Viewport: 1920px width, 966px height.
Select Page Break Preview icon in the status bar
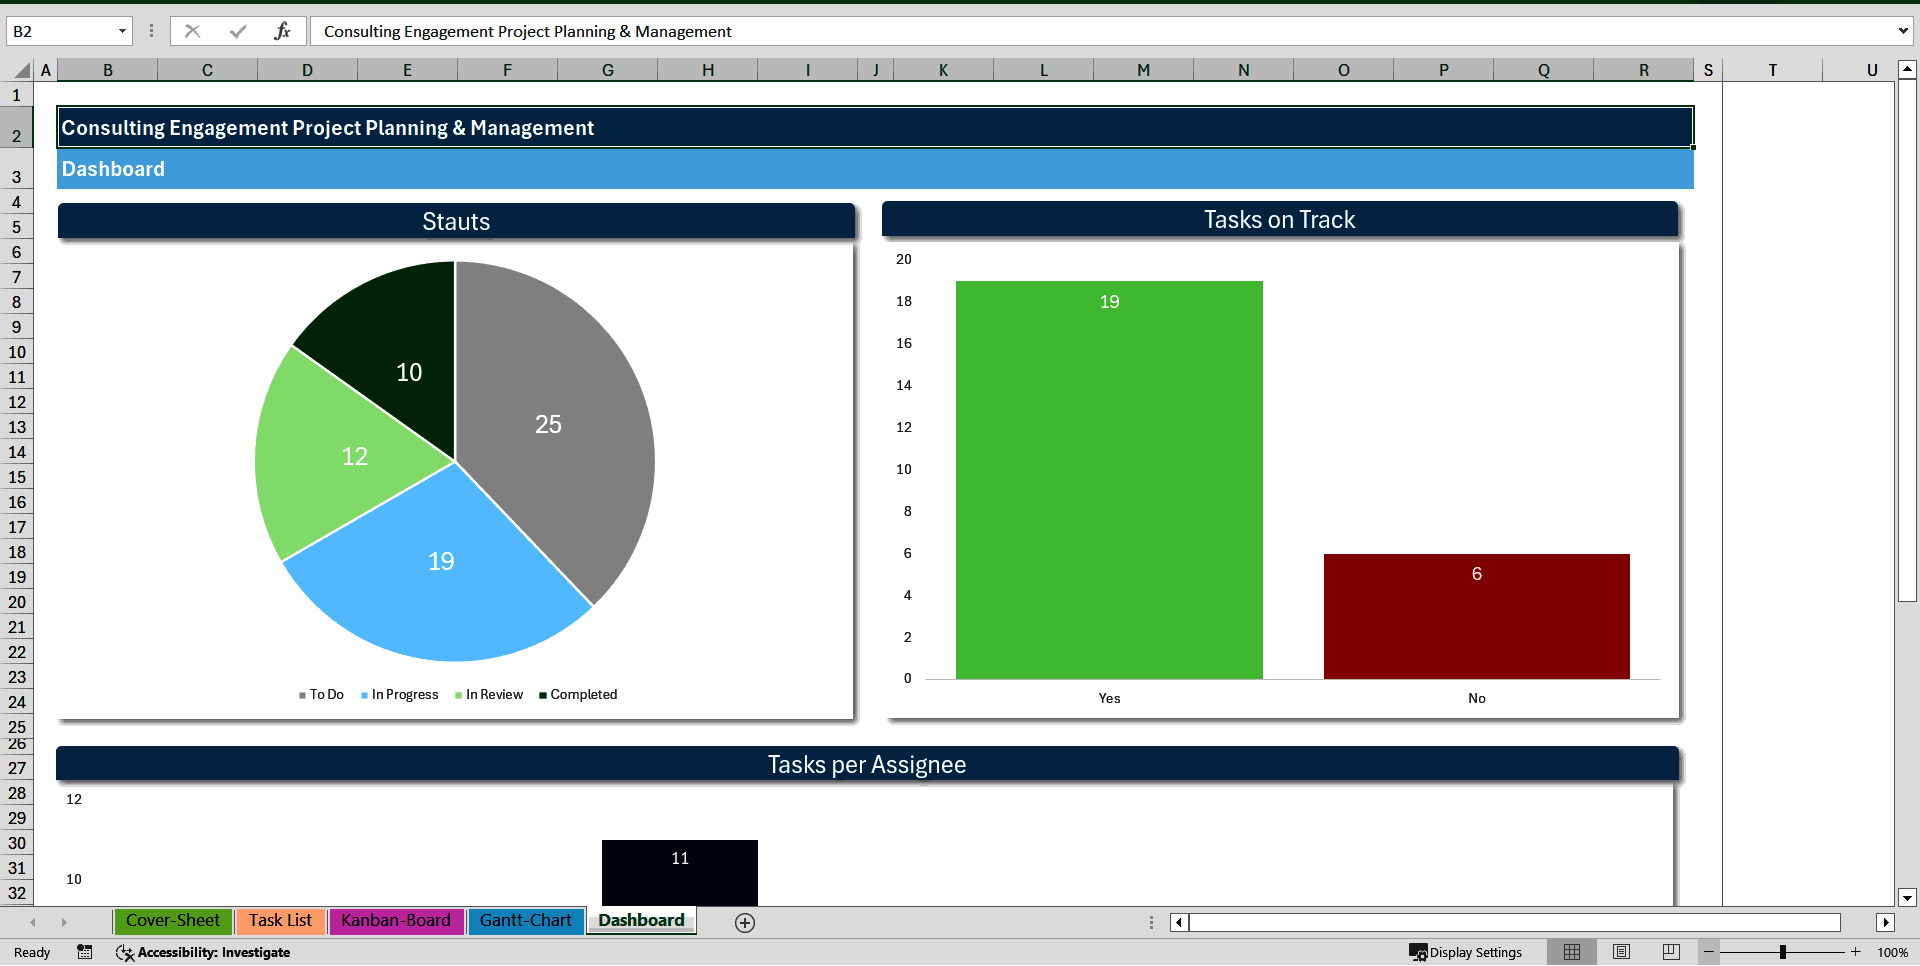click(x=1670, y=952)
